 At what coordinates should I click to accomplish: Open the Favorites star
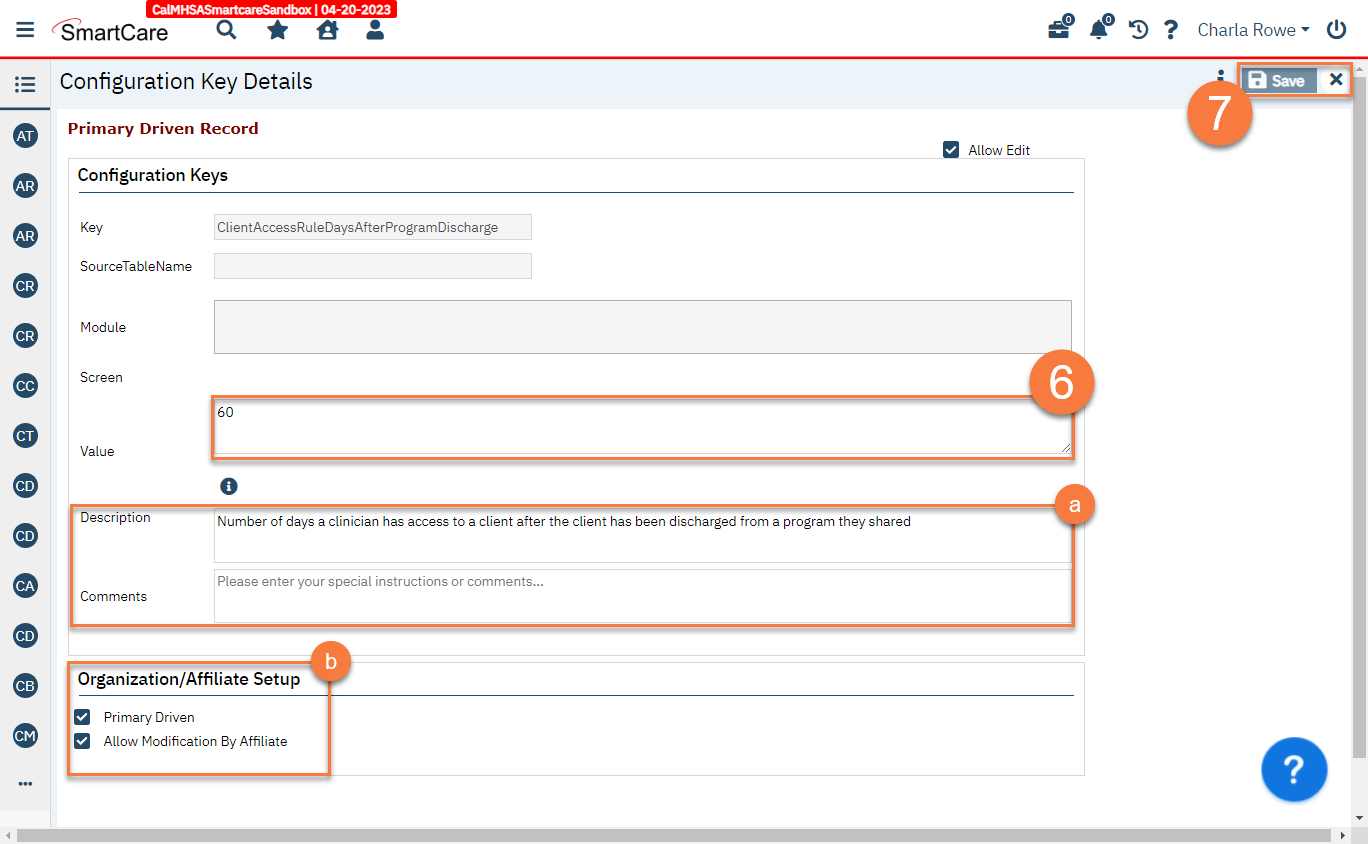point(277,30)
